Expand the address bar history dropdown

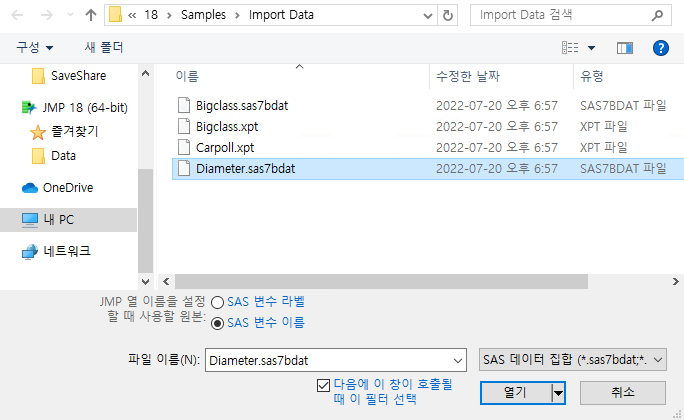click(428, 16)
